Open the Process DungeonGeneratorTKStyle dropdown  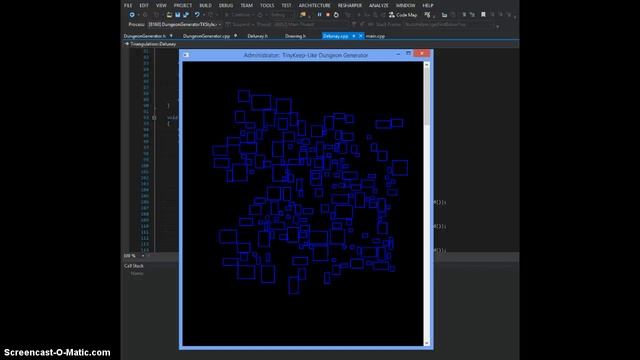click(184, 24)
